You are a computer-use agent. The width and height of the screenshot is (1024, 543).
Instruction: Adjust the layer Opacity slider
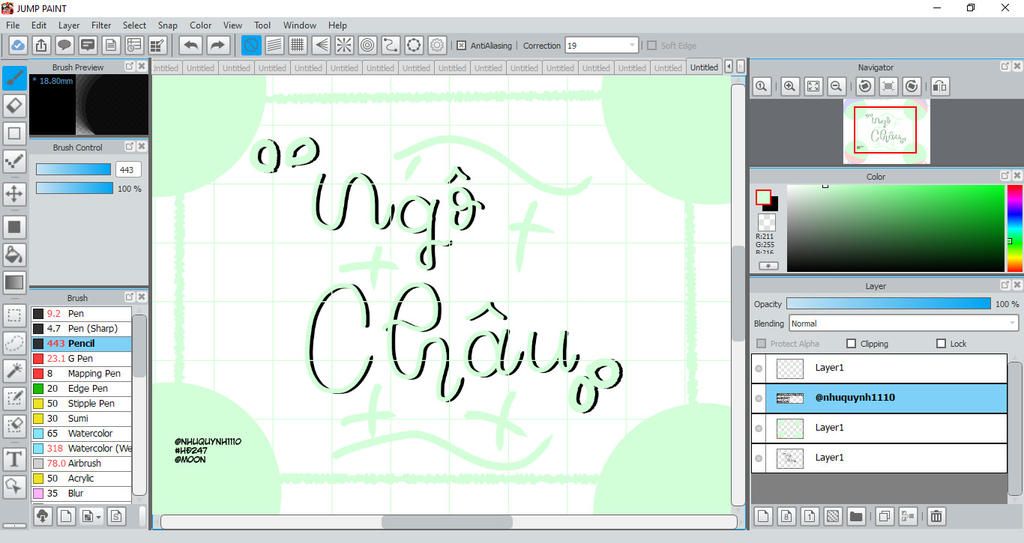[x=888, y=304]
